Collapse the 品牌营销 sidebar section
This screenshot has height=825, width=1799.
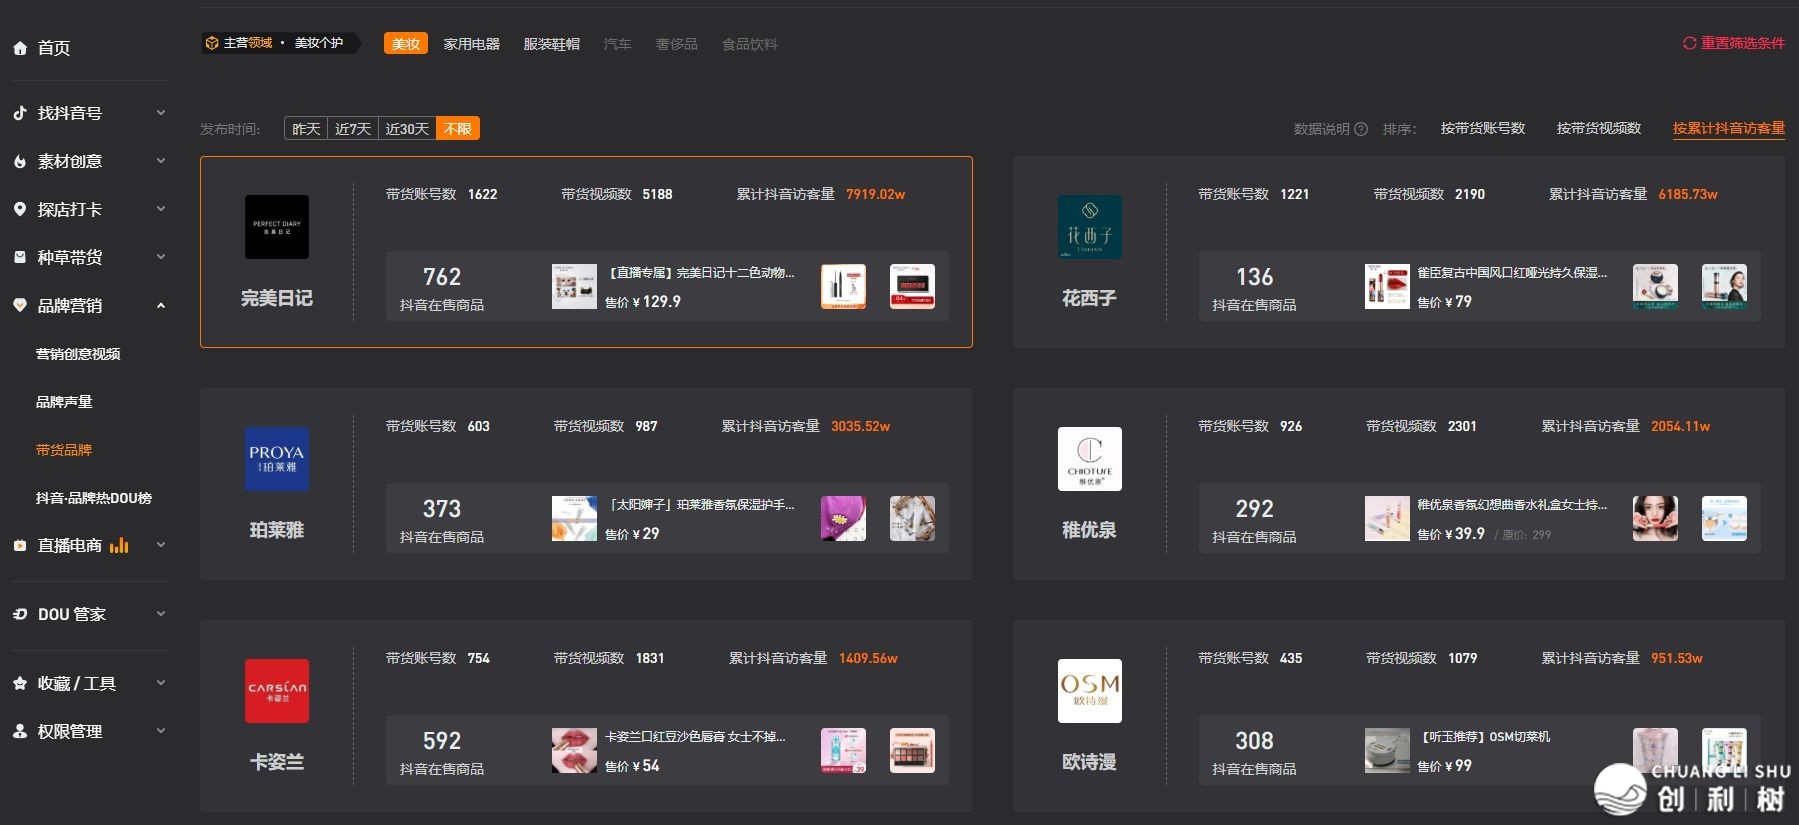pos(161,306)
